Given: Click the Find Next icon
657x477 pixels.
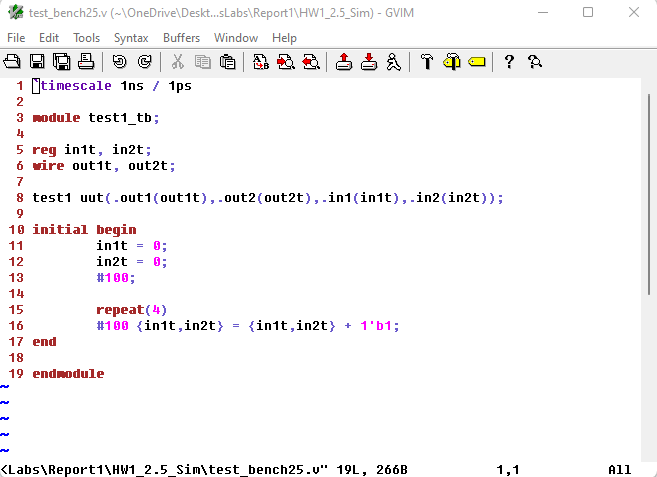Looking at the screenshot, I should coord(285,62).
